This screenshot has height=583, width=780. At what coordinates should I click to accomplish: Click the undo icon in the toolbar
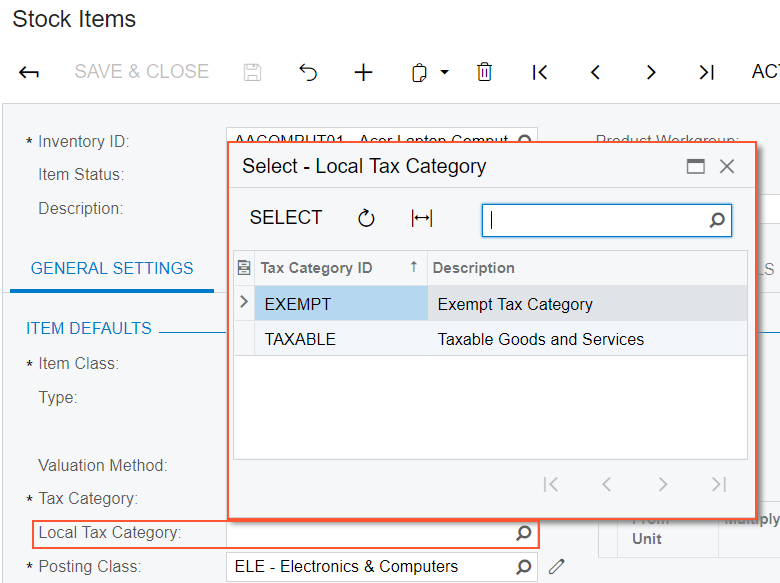point(308,72)
